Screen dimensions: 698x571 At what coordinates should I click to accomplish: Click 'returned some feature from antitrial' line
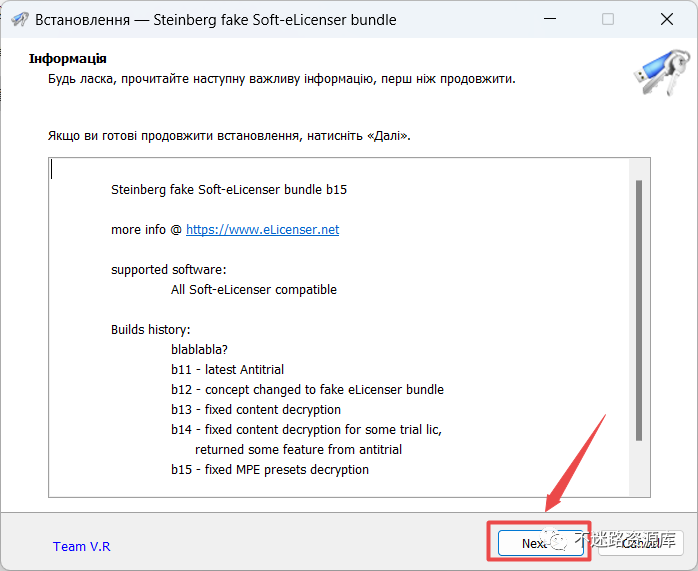(x=299, y=450)
